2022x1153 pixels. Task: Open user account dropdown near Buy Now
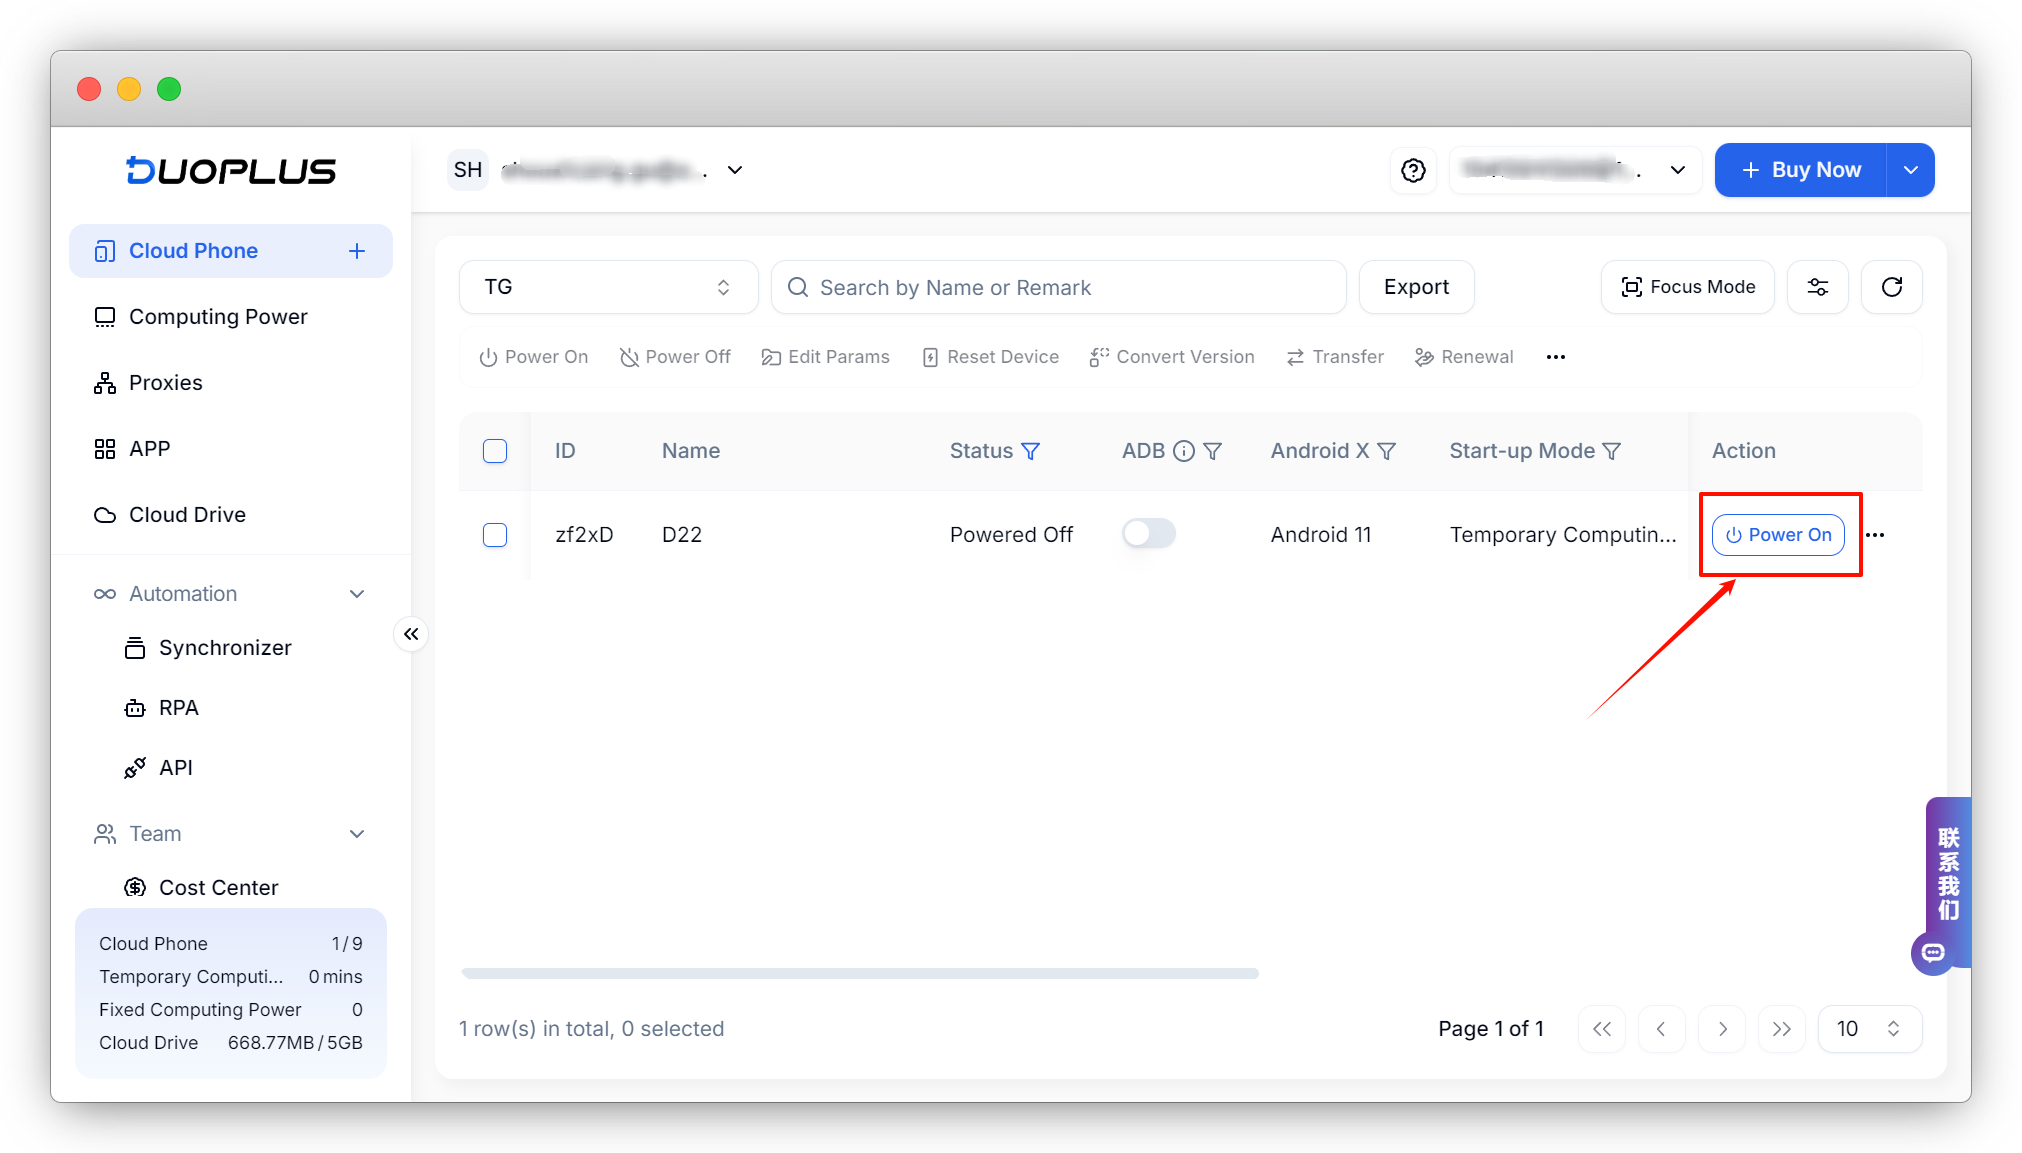click(1575, 170)
